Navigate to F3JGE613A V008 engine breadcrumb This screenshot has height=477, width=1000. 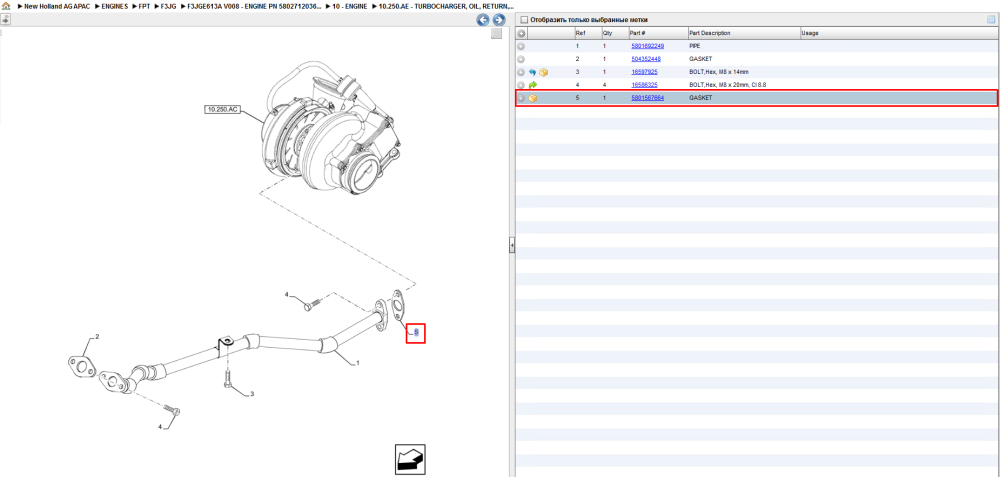254,6
